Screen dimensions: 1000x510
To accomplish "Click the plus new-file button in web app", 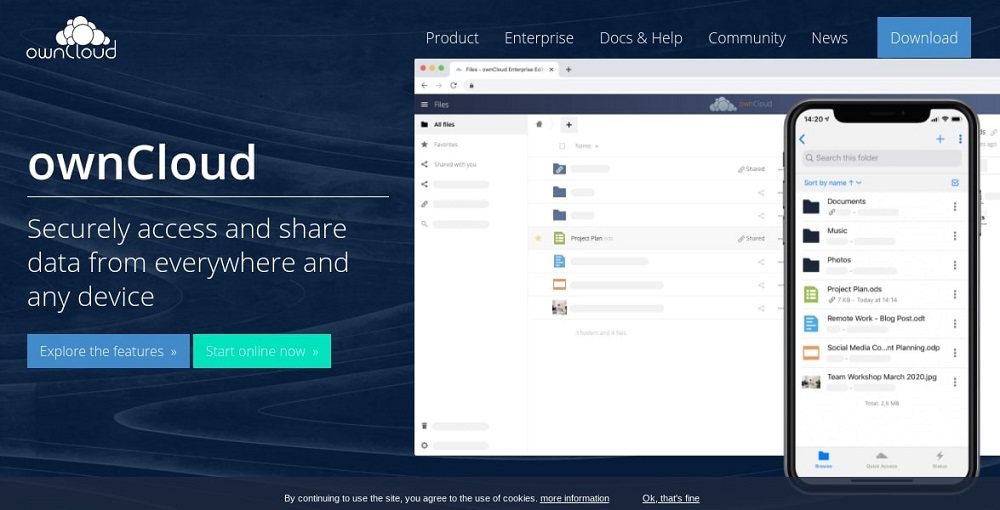I will pos(569,125).
